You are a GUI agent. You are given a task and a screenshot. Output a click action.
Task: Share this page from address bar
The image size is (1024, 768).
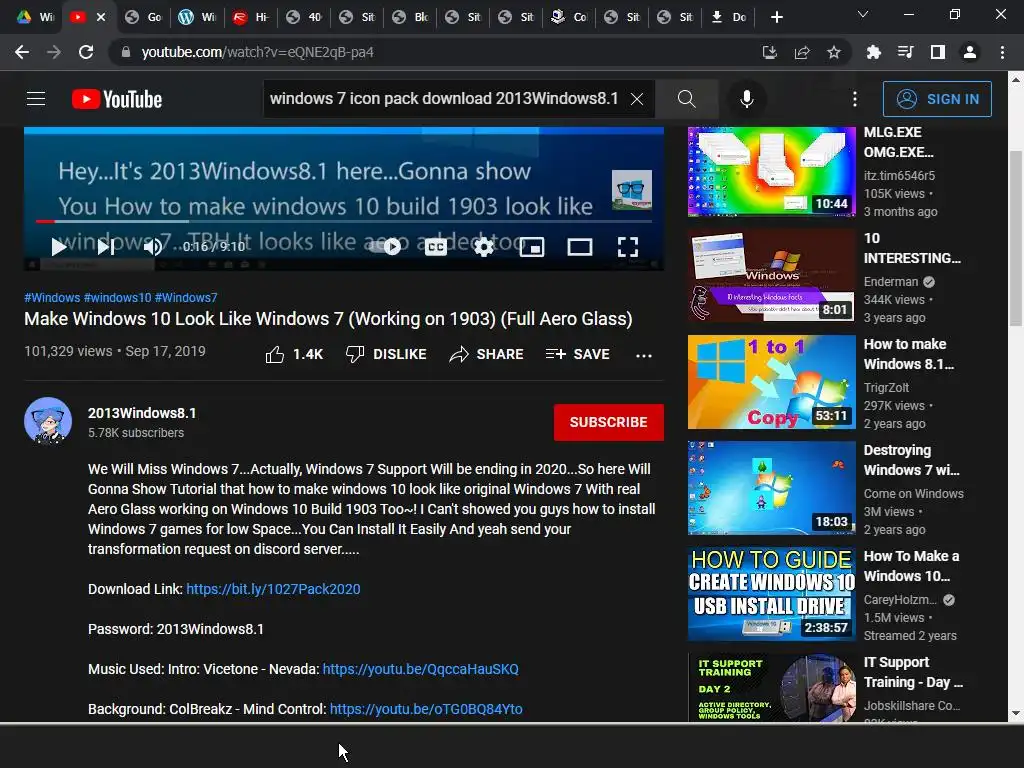(x=802, y=52)
